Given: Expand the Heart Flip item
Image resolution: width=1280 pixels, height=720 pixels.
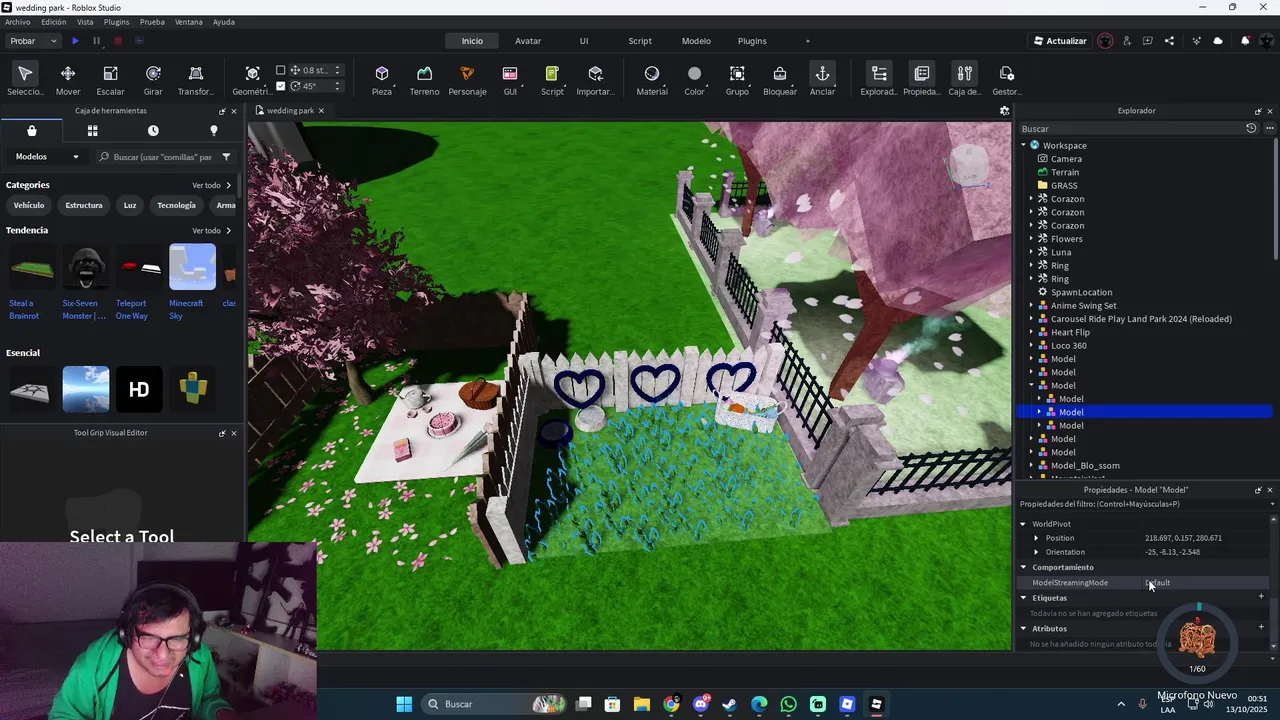Looking at the screenshot, I should click(1031, 332).
